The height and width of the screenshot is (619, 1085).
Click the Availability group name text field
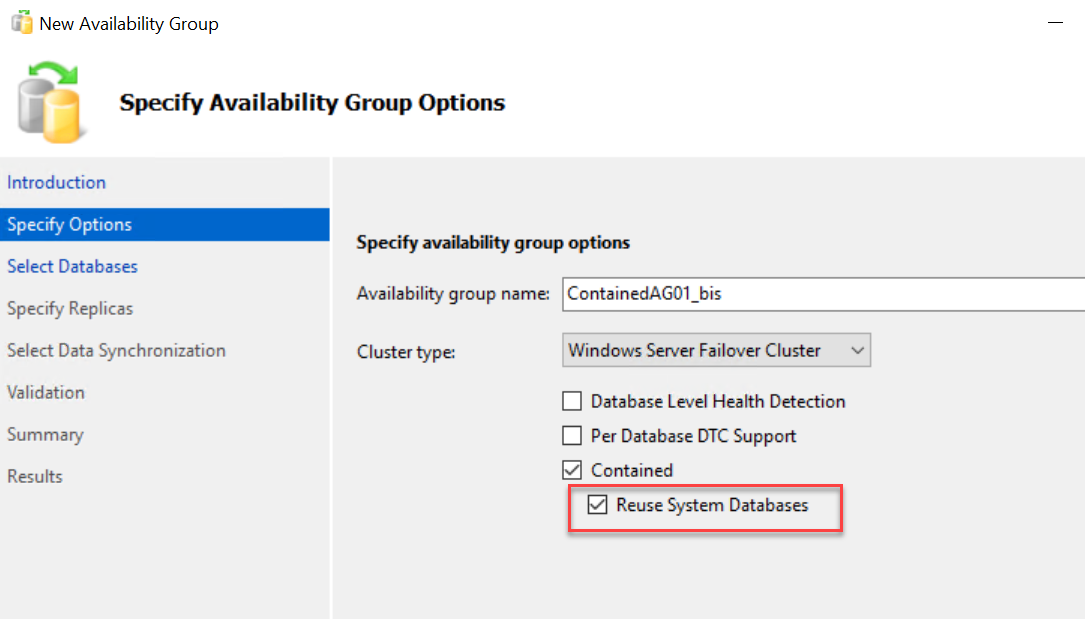point(820,294)
